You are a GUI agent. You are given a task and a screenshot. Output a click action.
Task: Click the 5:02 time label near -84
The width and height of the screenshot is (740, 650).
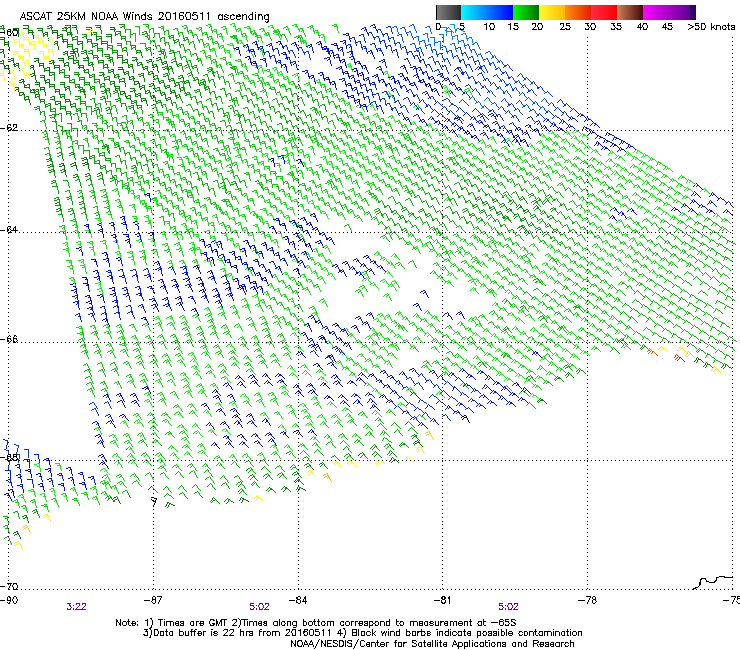click(260, 607)
